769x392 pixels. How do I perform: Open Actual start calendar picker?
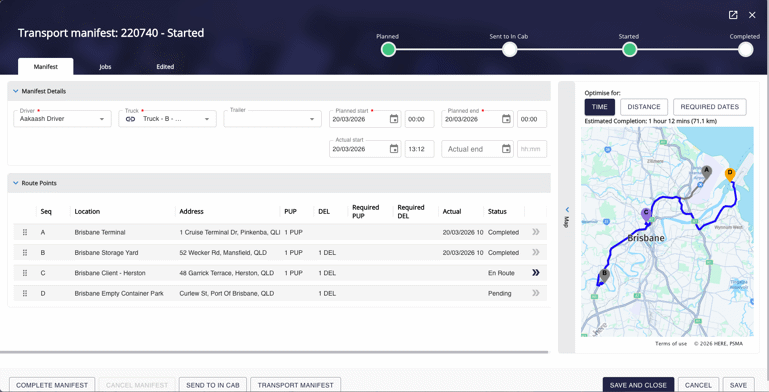[x=394, y=149]
